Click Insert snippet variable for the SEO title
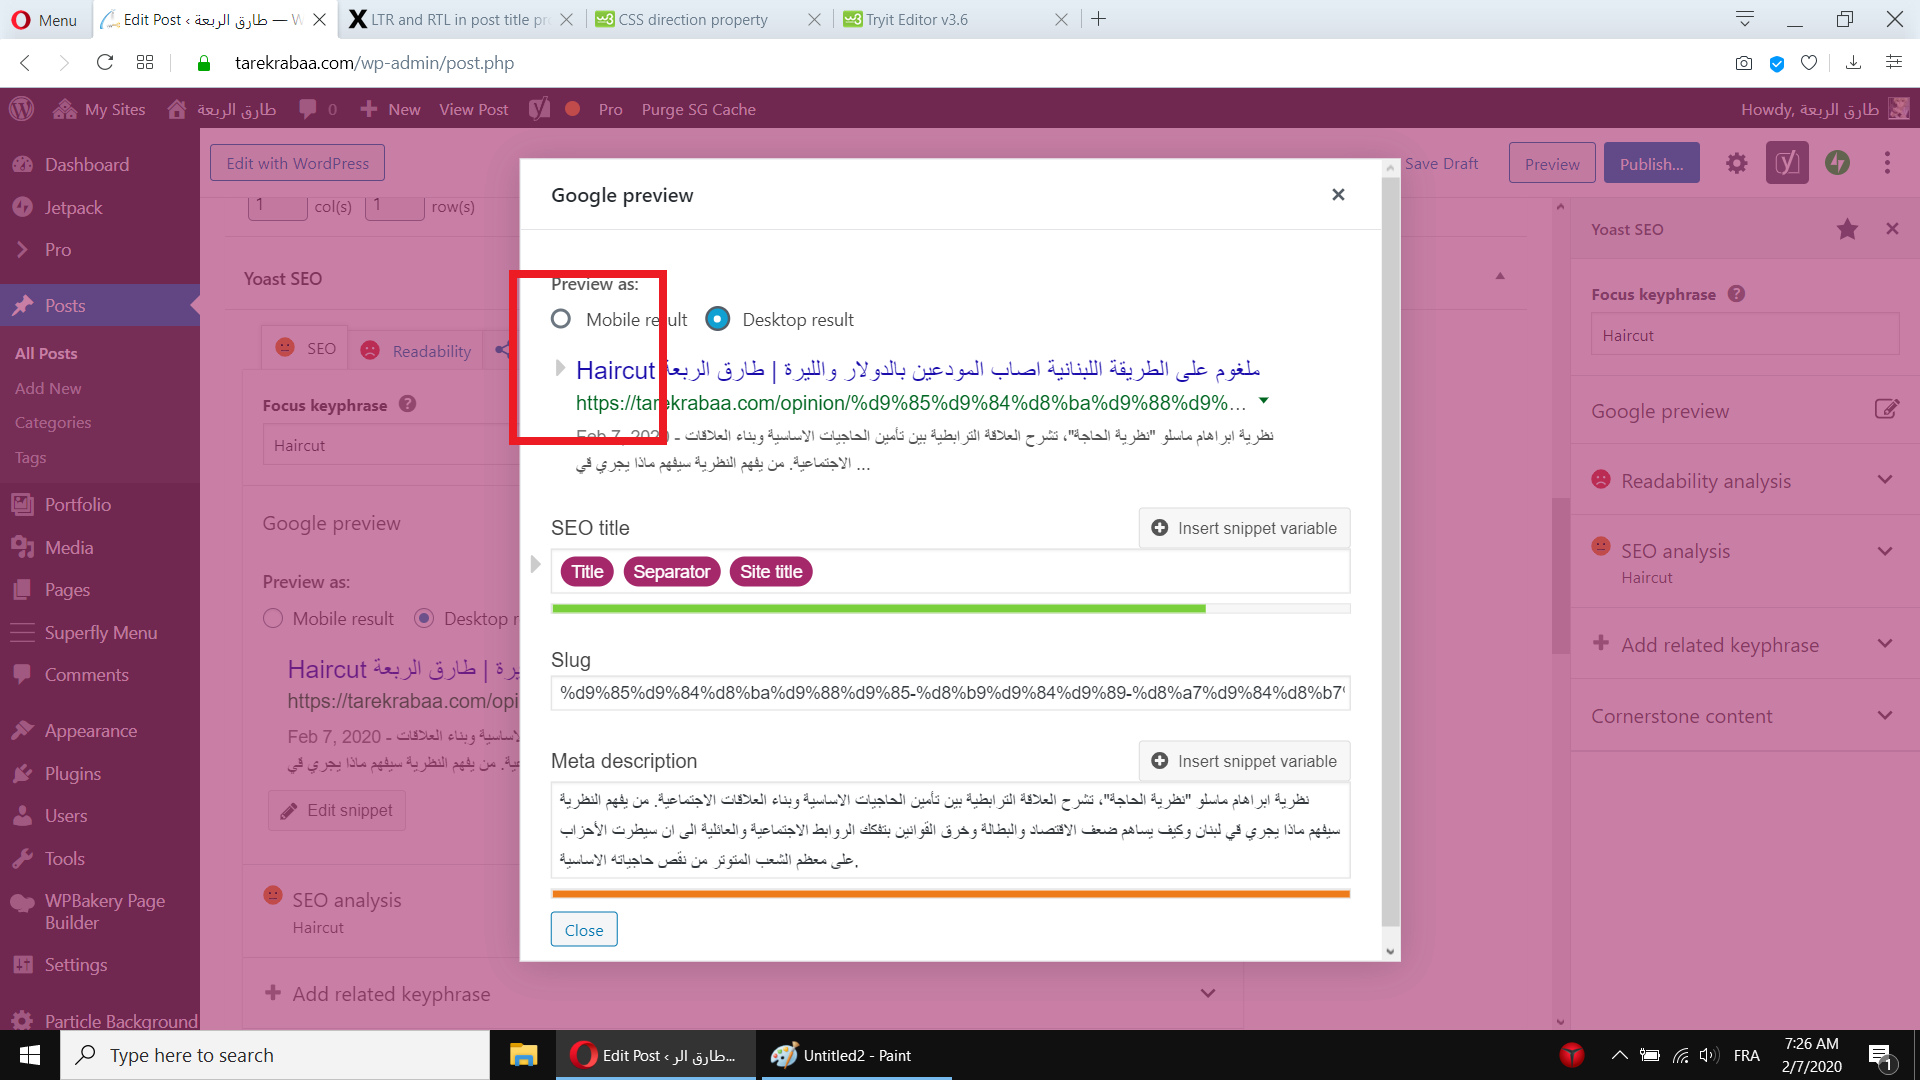This screenshot has width=1920, height=1080. tap(1244, 528)
